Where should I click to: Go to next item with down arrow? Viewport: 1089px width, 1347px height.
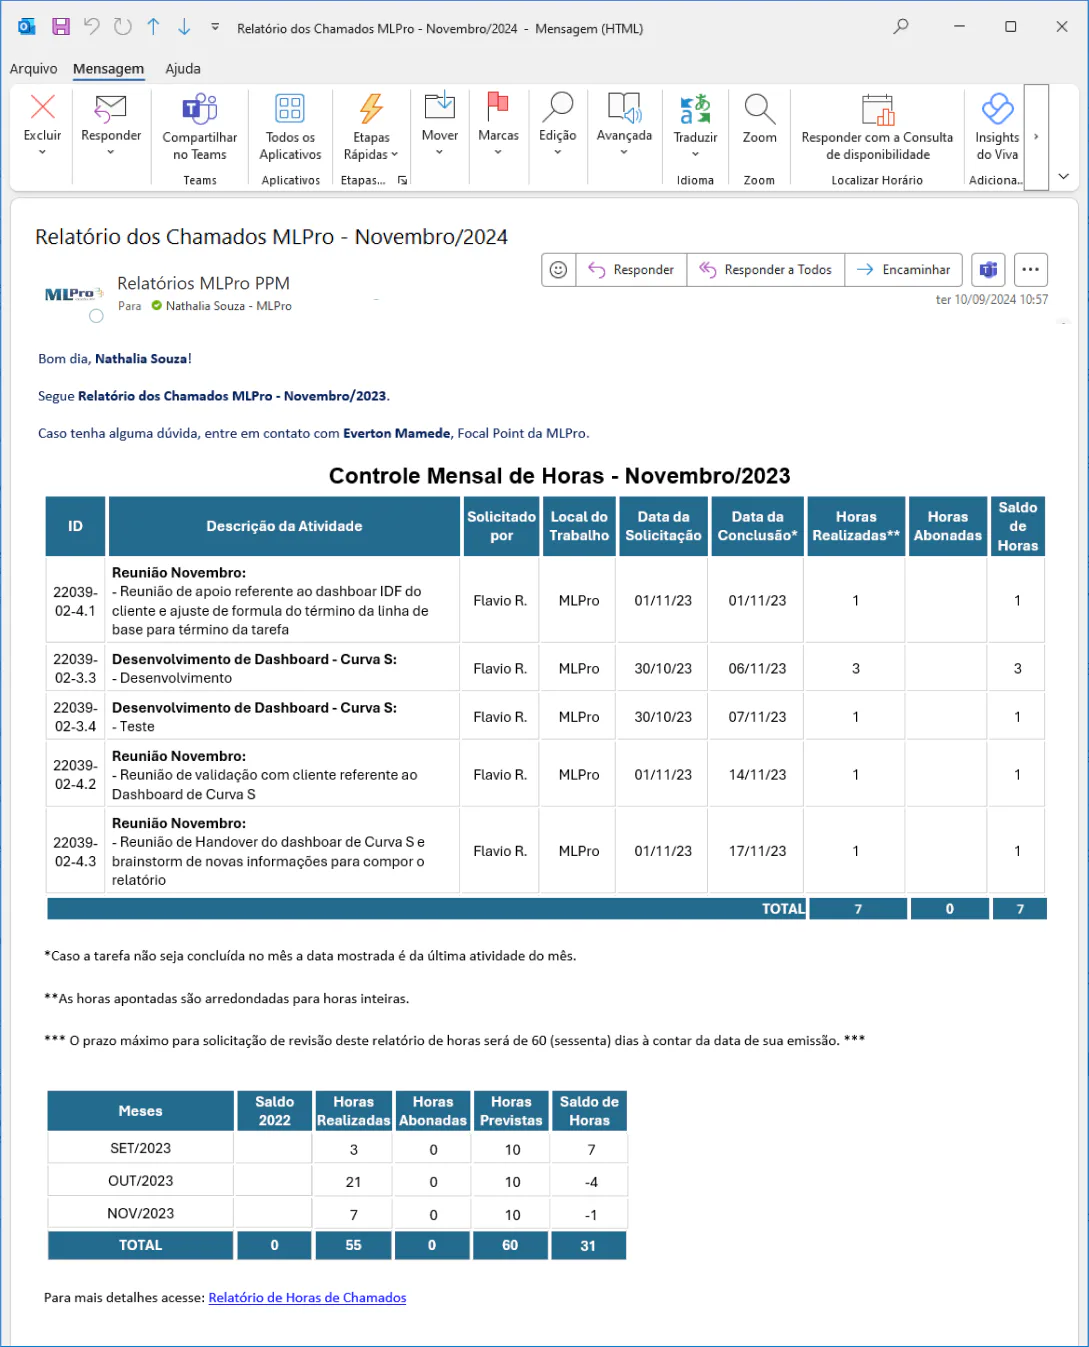[184, 27]
